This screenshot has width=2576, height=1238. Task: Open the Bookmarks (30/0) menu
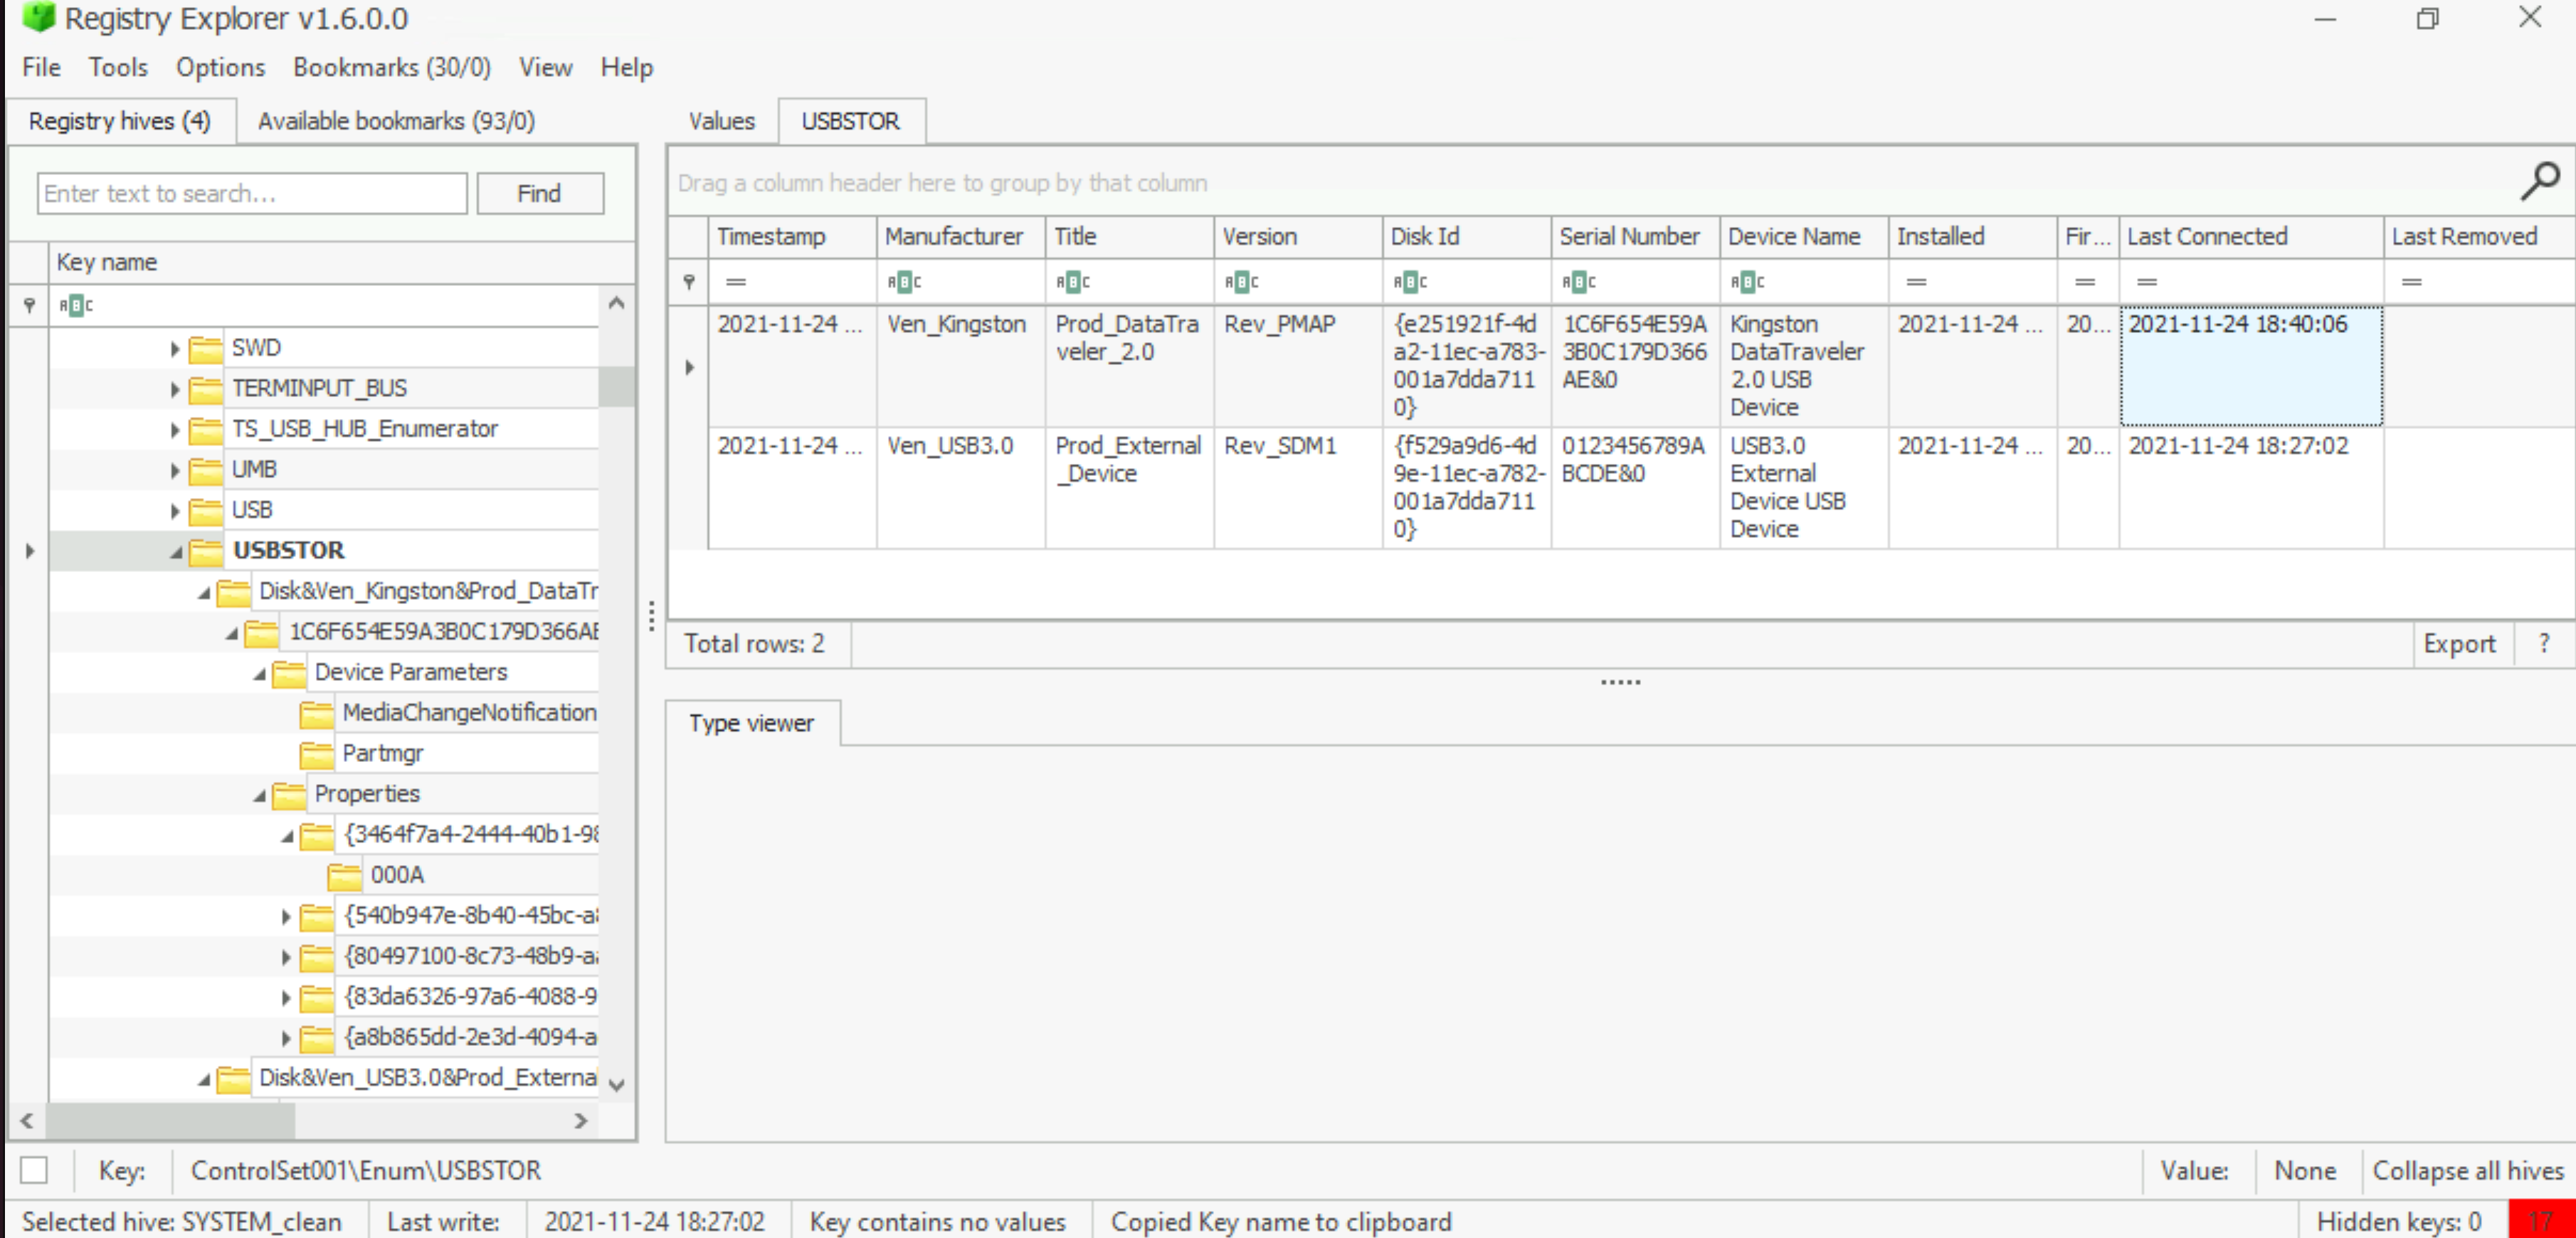coord(392,67)
